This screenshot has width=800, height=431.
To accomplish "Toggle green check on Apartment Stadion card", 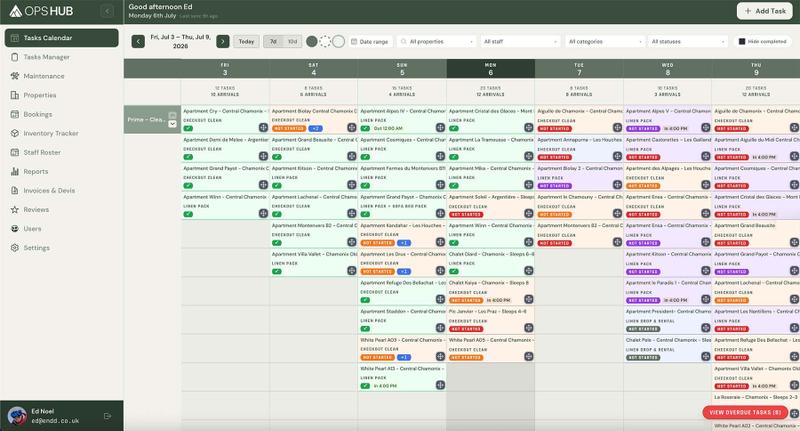I will pos(365,329).
